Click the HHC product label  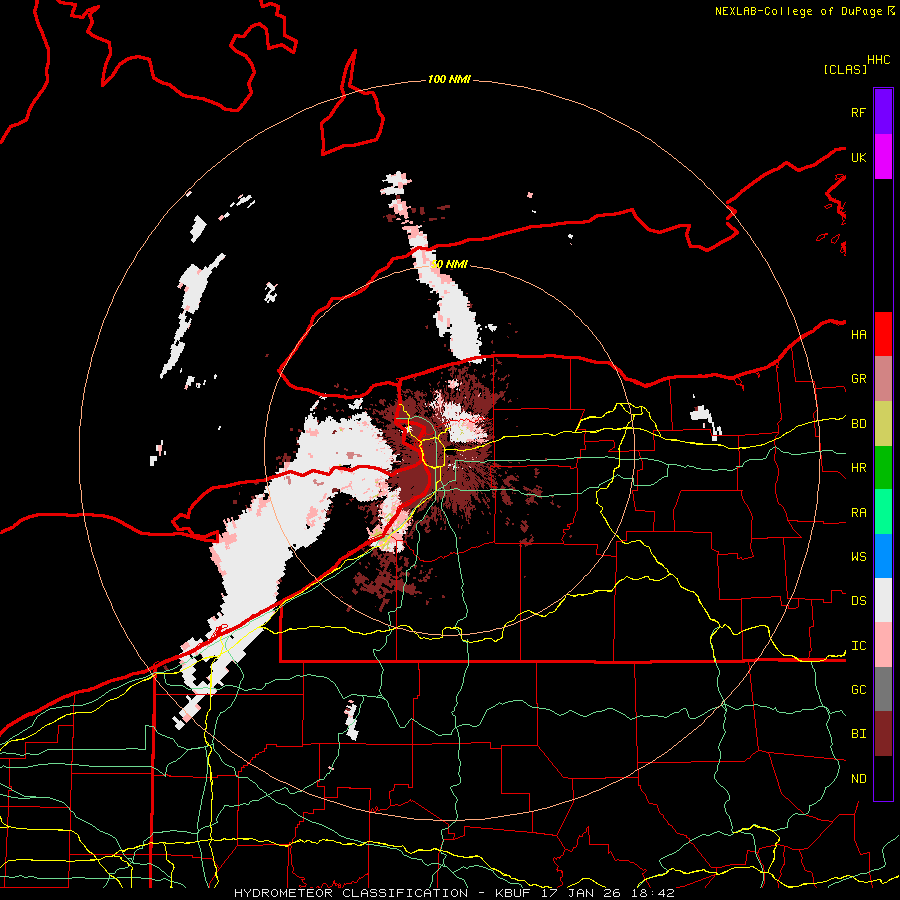(x=879, y=60)
